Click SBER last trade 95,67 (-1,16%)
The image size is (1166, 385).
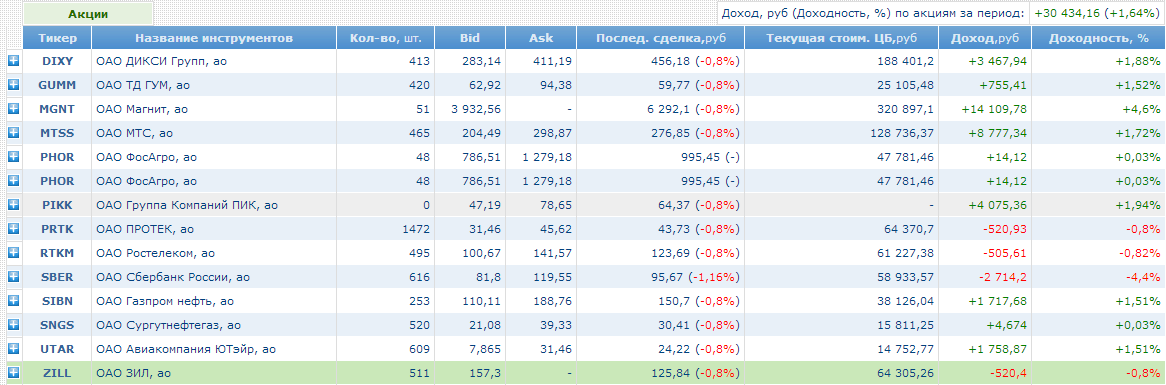point(695,277)
